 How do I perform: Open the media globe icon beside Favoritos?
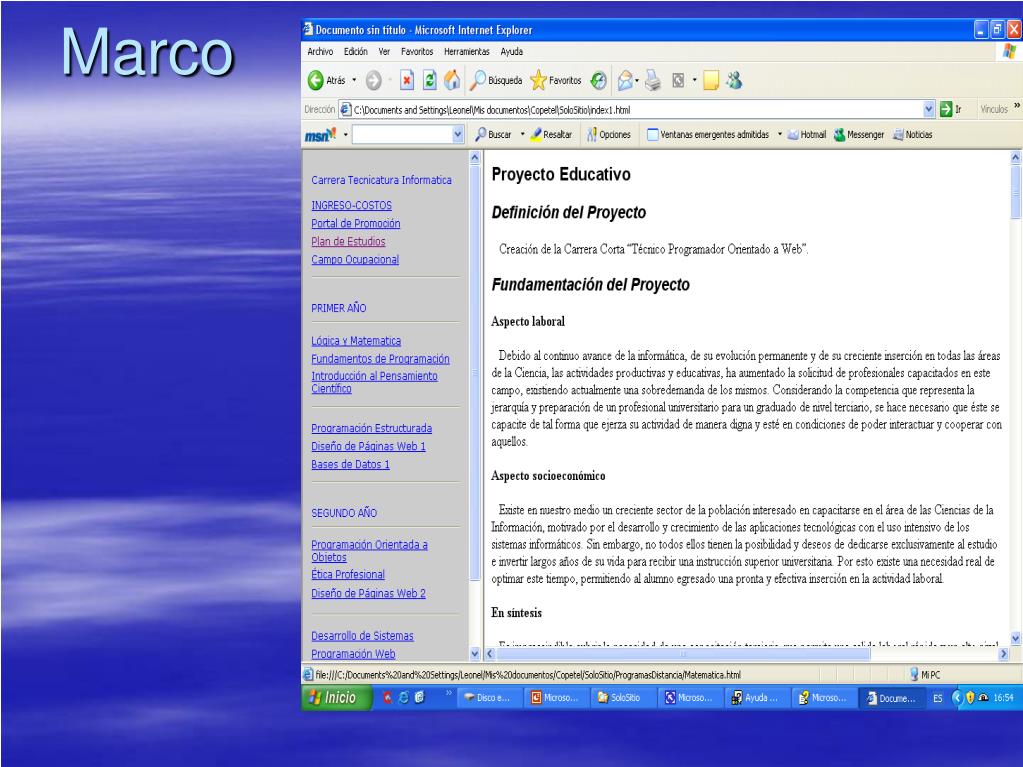598,80
